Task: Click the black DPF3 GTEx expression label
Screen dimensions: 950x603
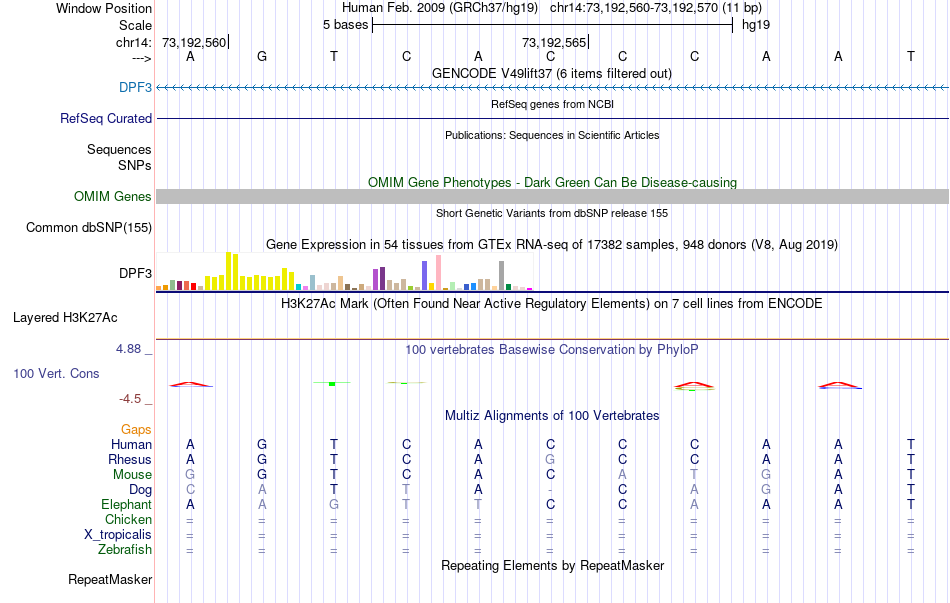Action: tap(135, 273)
